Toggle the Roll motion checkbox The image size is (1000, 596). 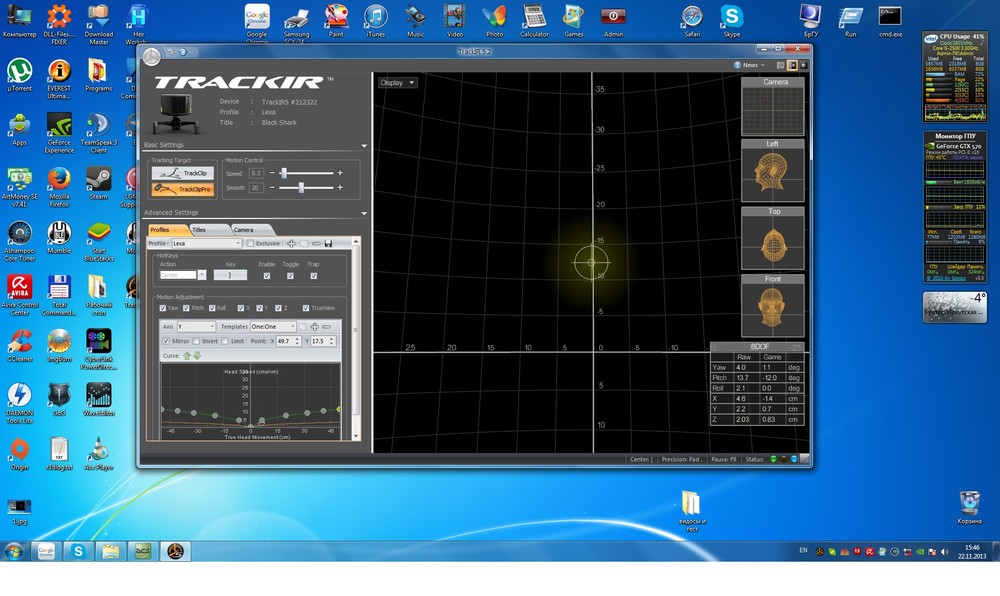pyautogui.click(x=212, y=308)
